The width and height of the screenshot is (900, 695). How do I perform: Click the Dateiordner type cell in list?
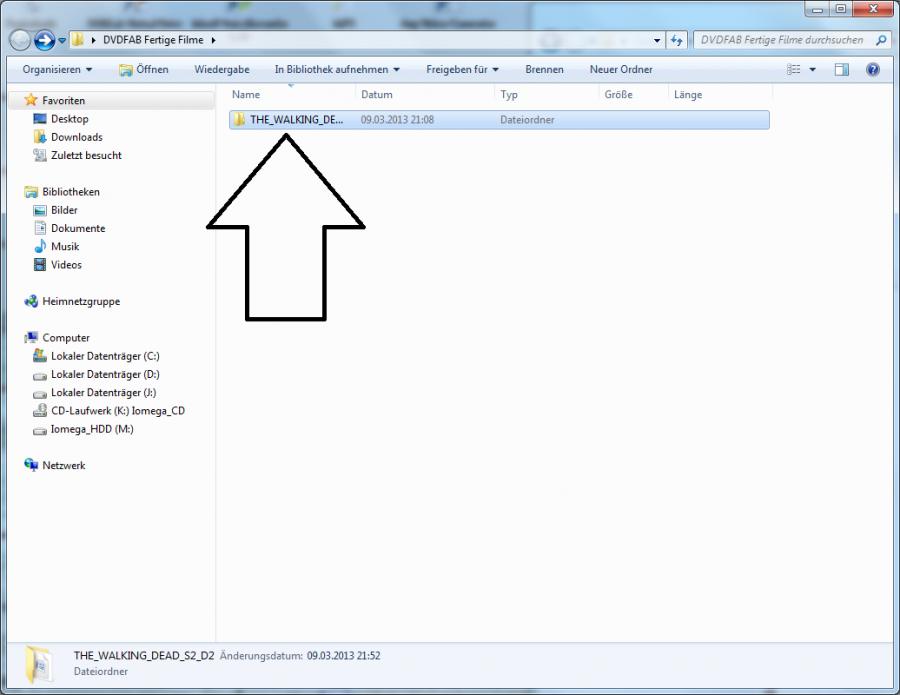coord(527,120)
